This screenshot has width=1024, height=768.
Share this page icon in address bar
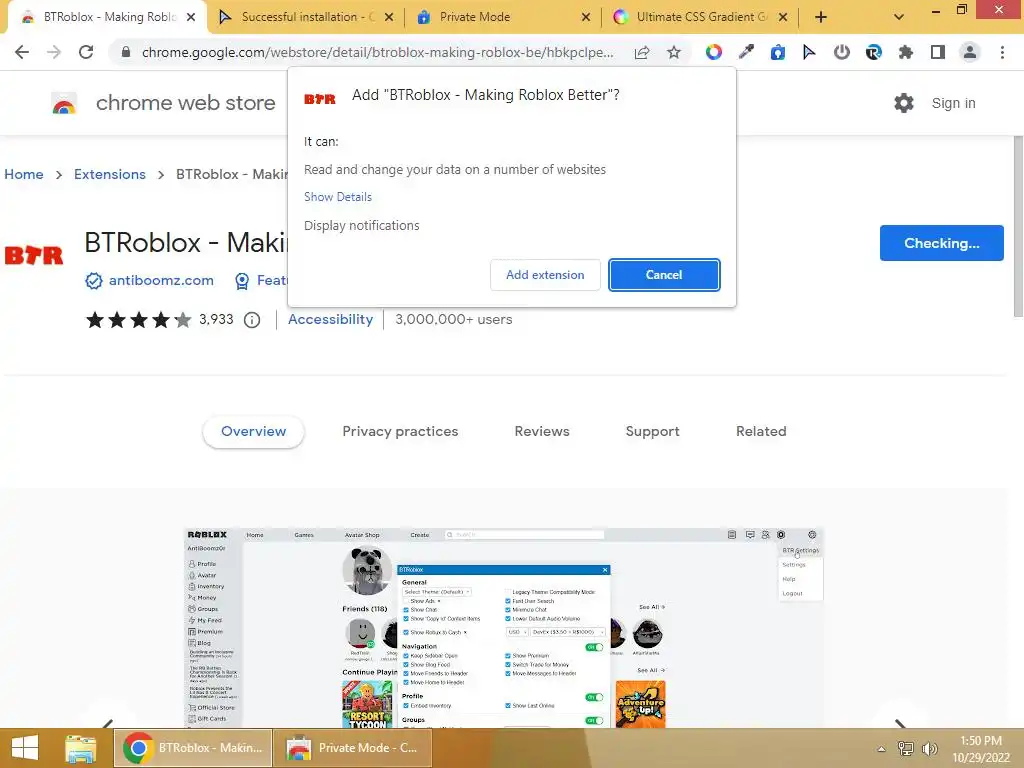(642, 52)
